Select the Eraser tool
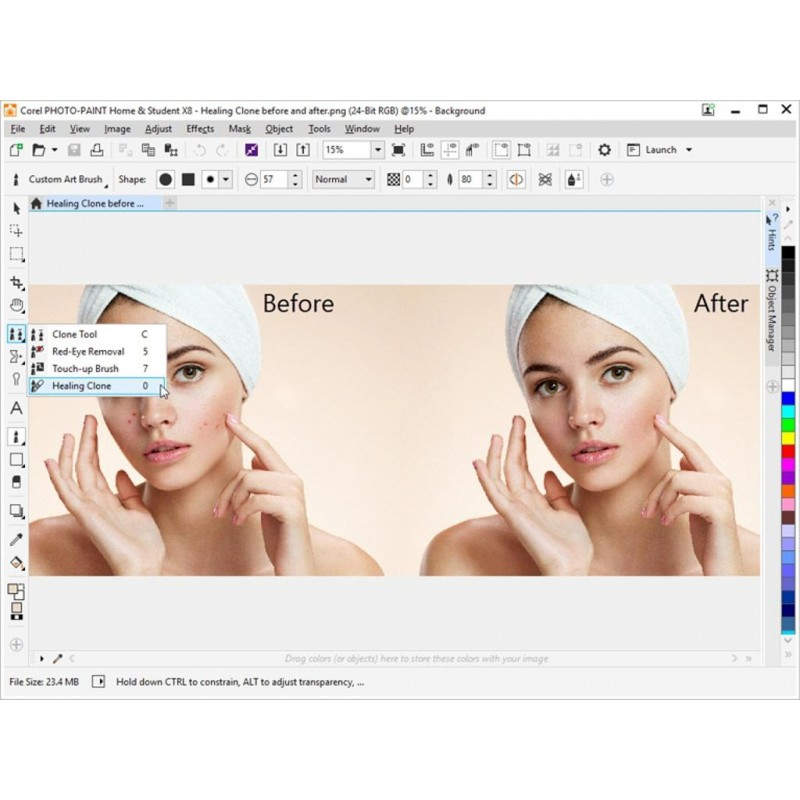The image size is (800, 800). pos(16,483)
